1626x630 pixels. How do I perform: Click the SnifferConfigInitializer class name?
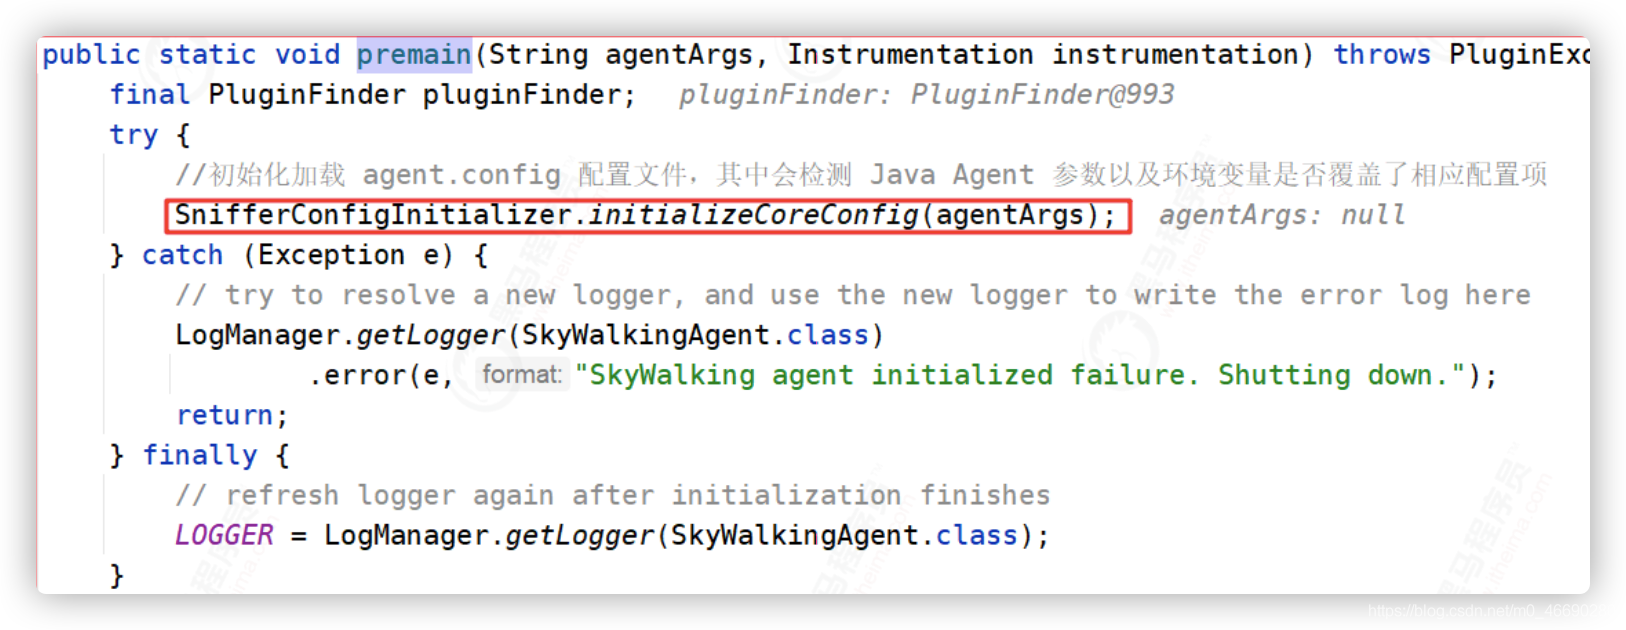(373, 215)
